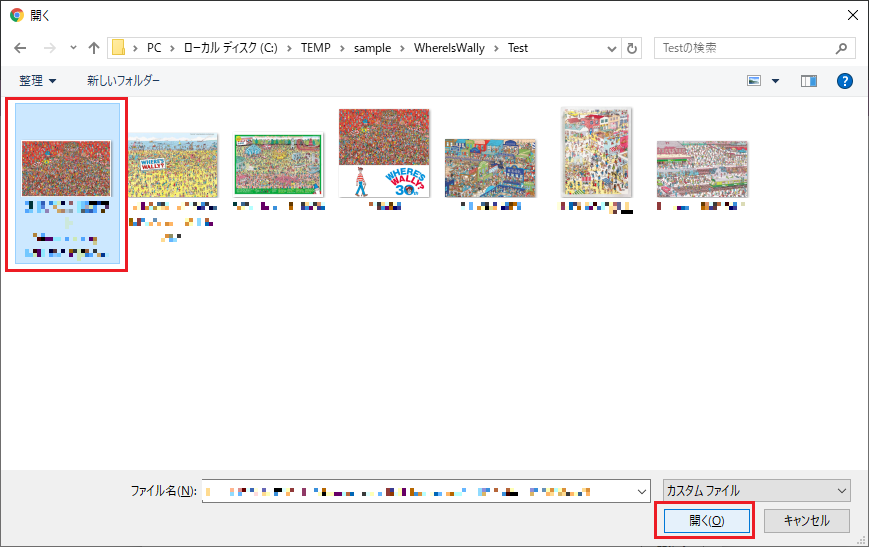
Task: Click the Forward navigation arrow
Action: [47, 48]
